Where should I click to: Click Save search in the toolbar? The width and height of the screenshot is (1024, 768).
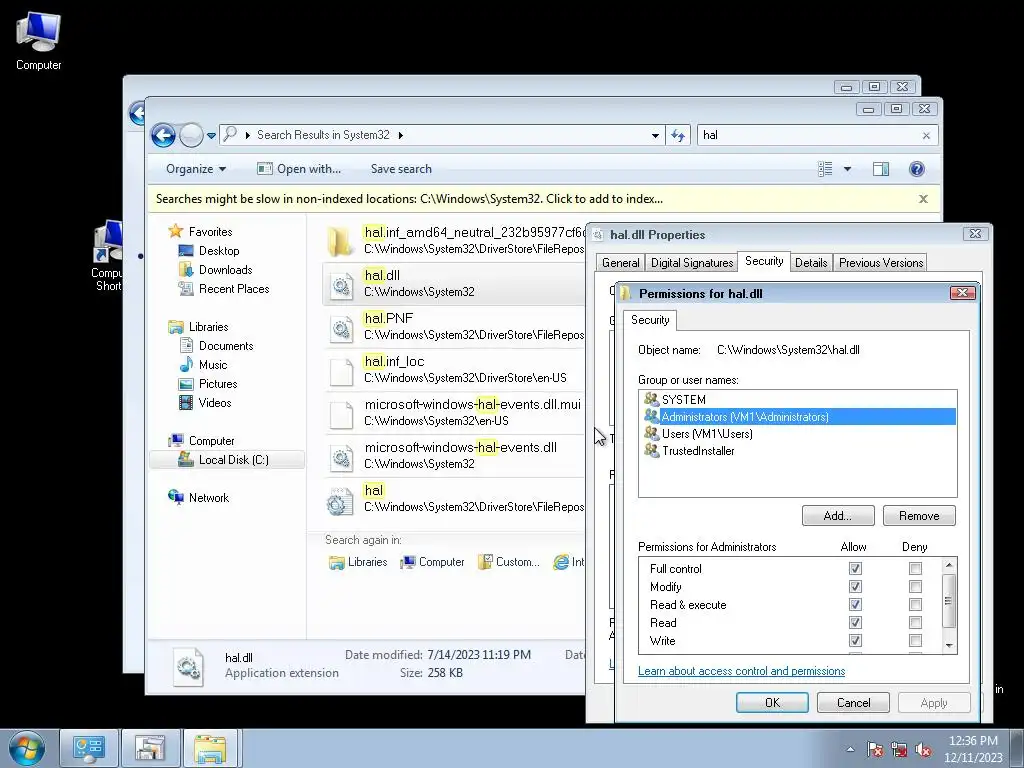401,168
